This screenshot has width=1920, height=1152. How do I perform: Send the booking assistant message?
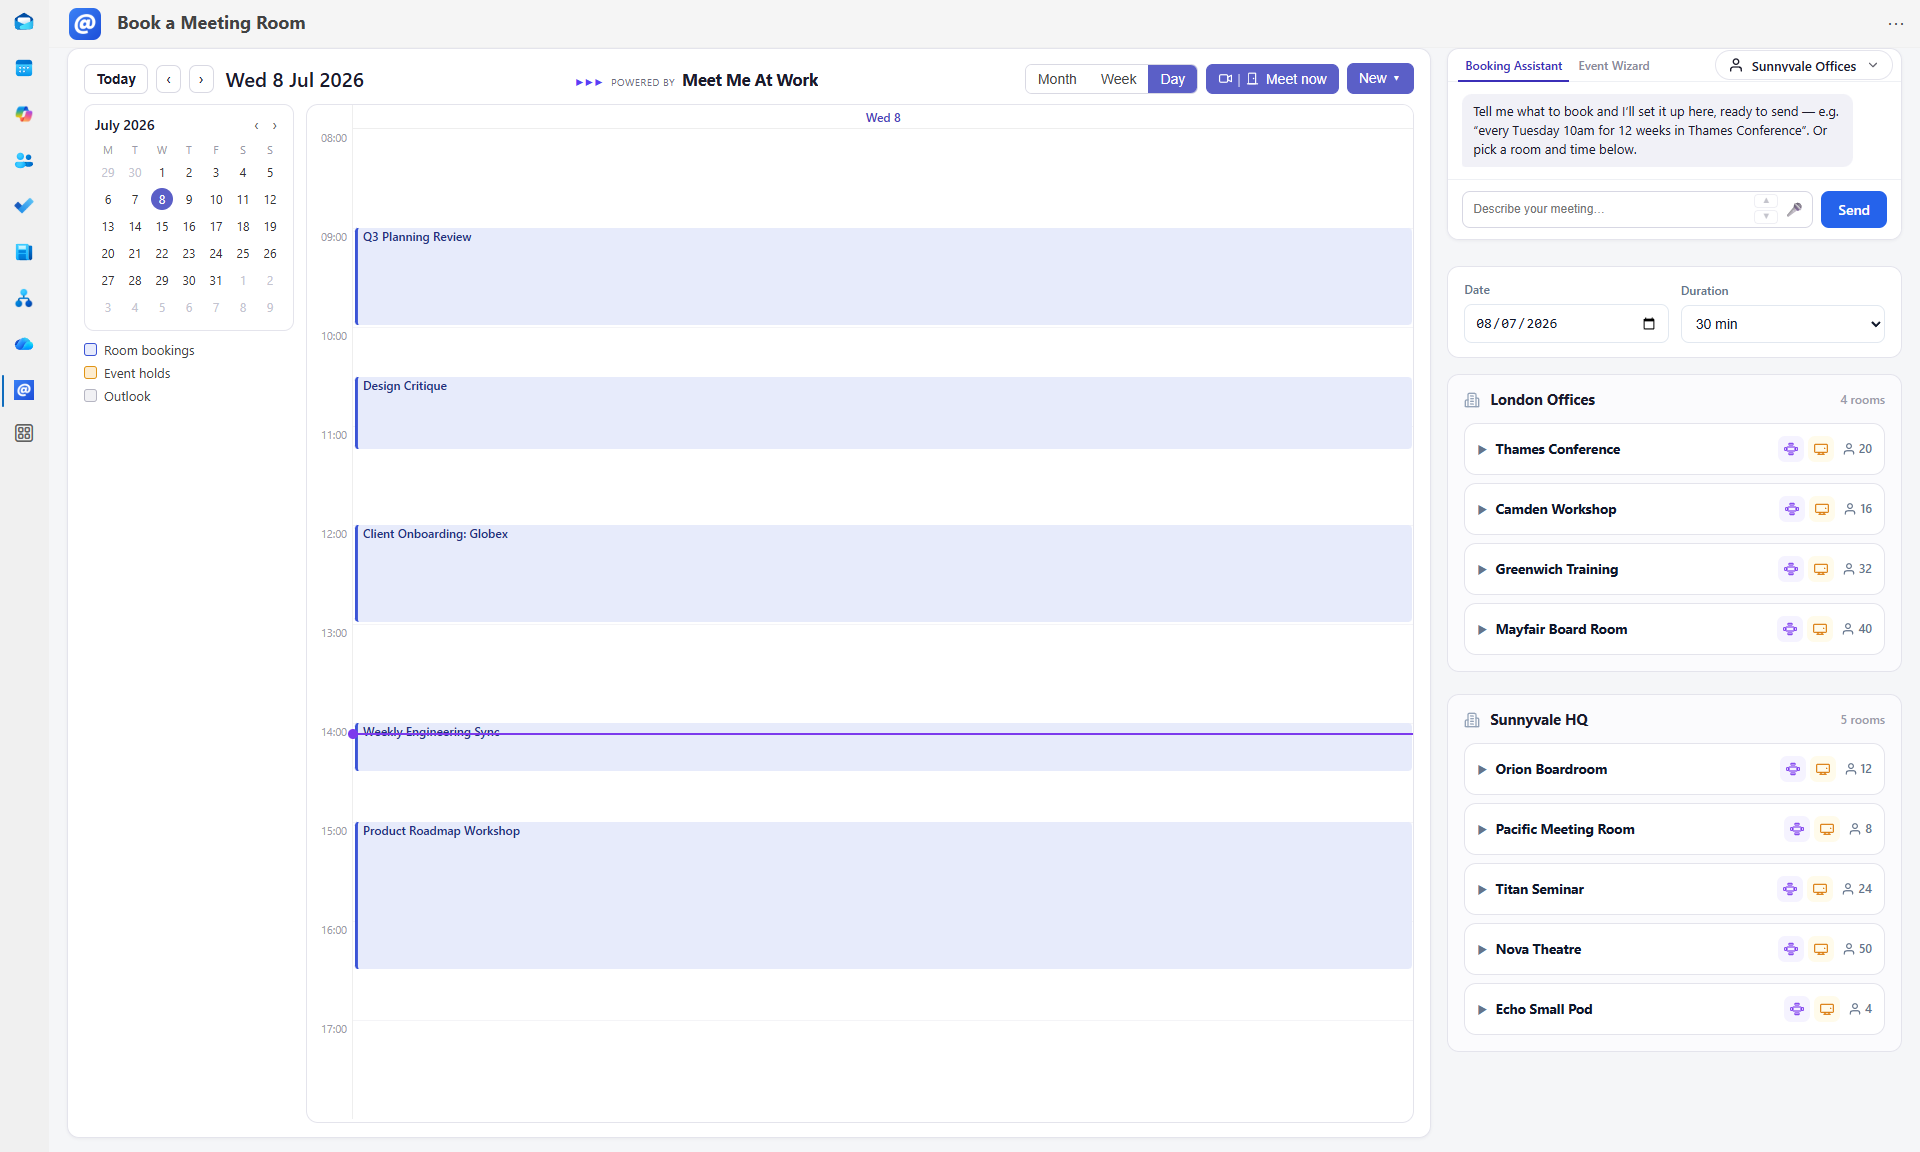tap(1853, 210)
